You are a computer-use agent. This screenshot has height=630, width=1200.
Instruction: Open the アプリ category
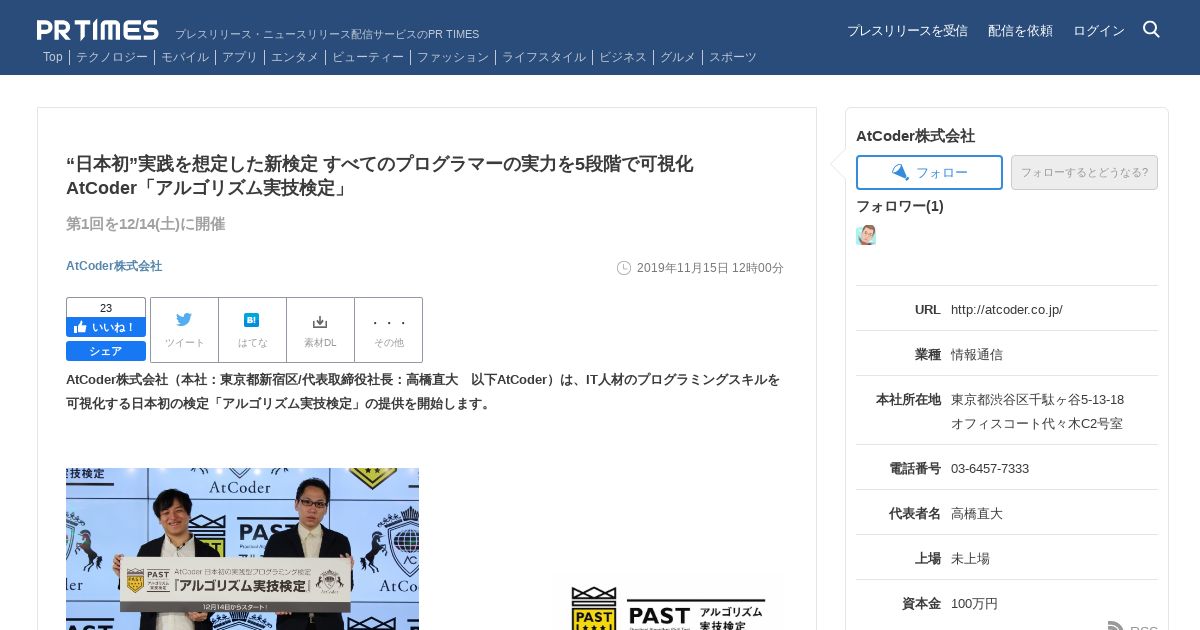(x=240, y=57)
